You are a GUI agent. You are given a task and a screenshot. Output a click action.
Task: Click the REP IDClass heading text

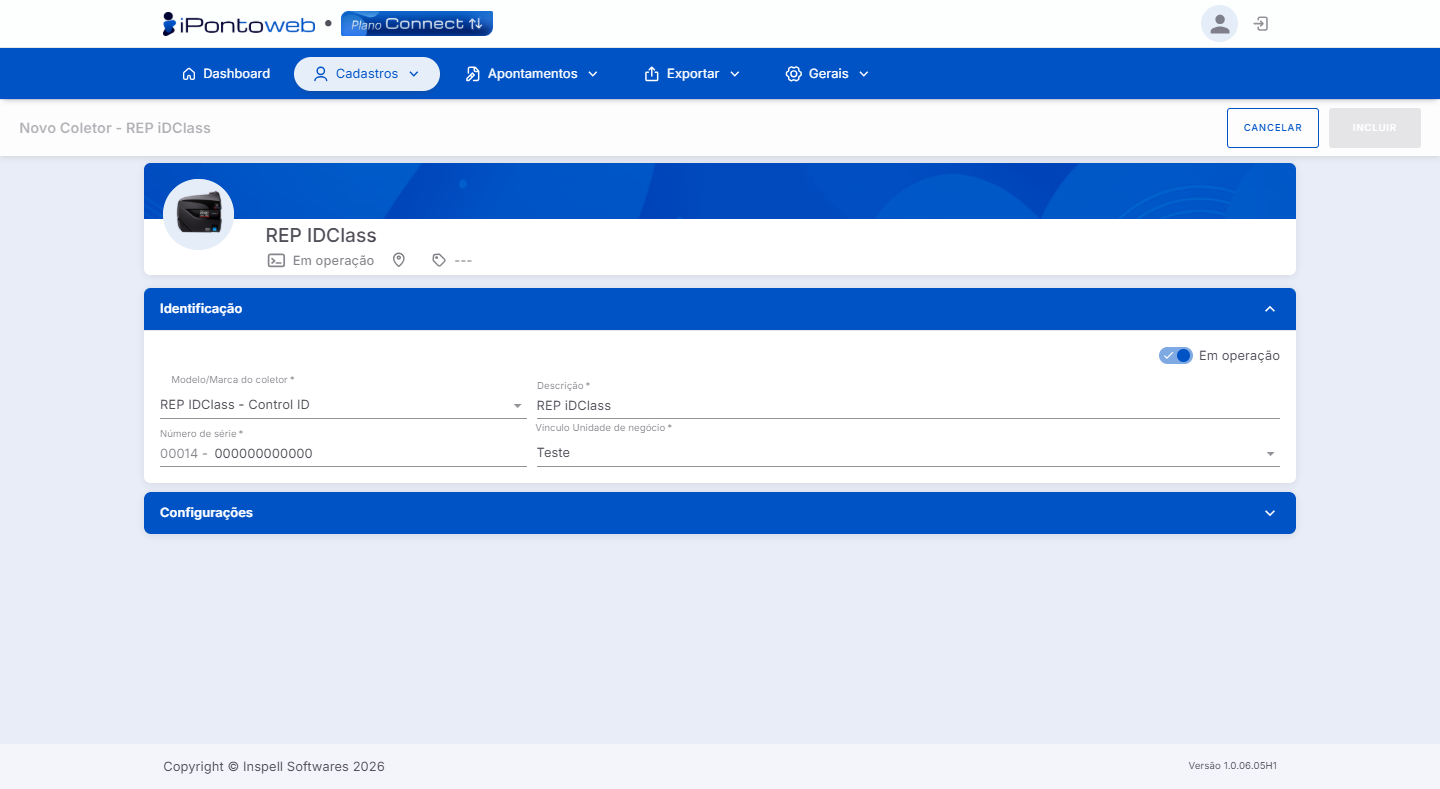click(321, 235)
